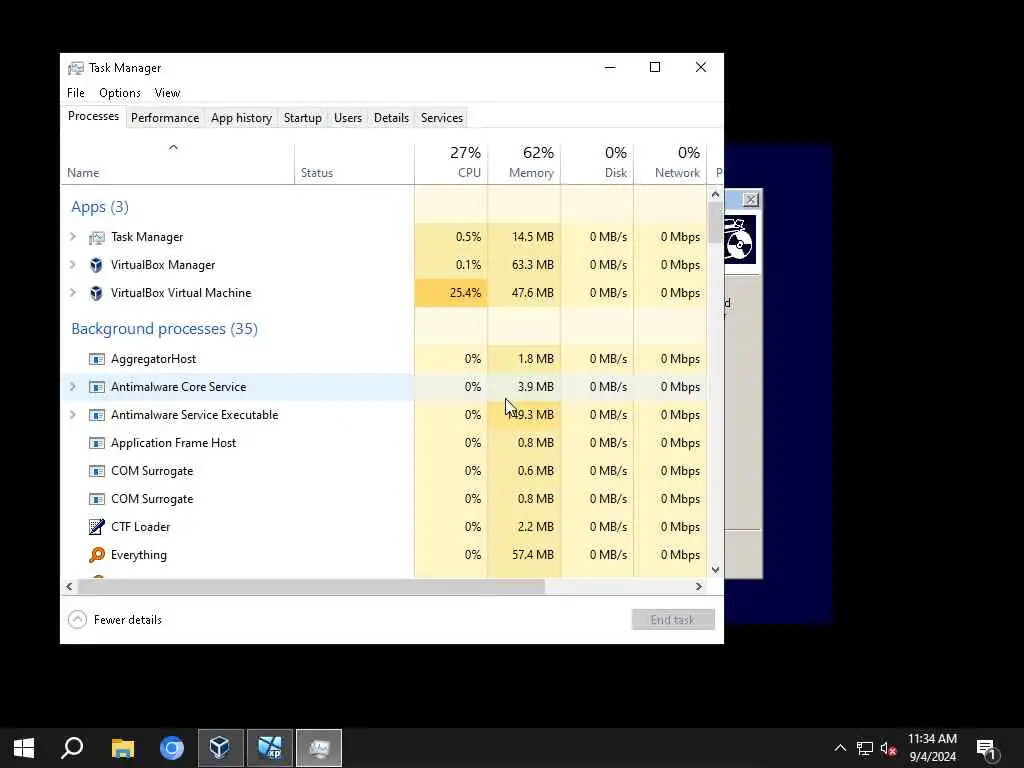Select the CTF Loader process row
The height and width of the screenshot is (768, 1024).
(384, 527)
